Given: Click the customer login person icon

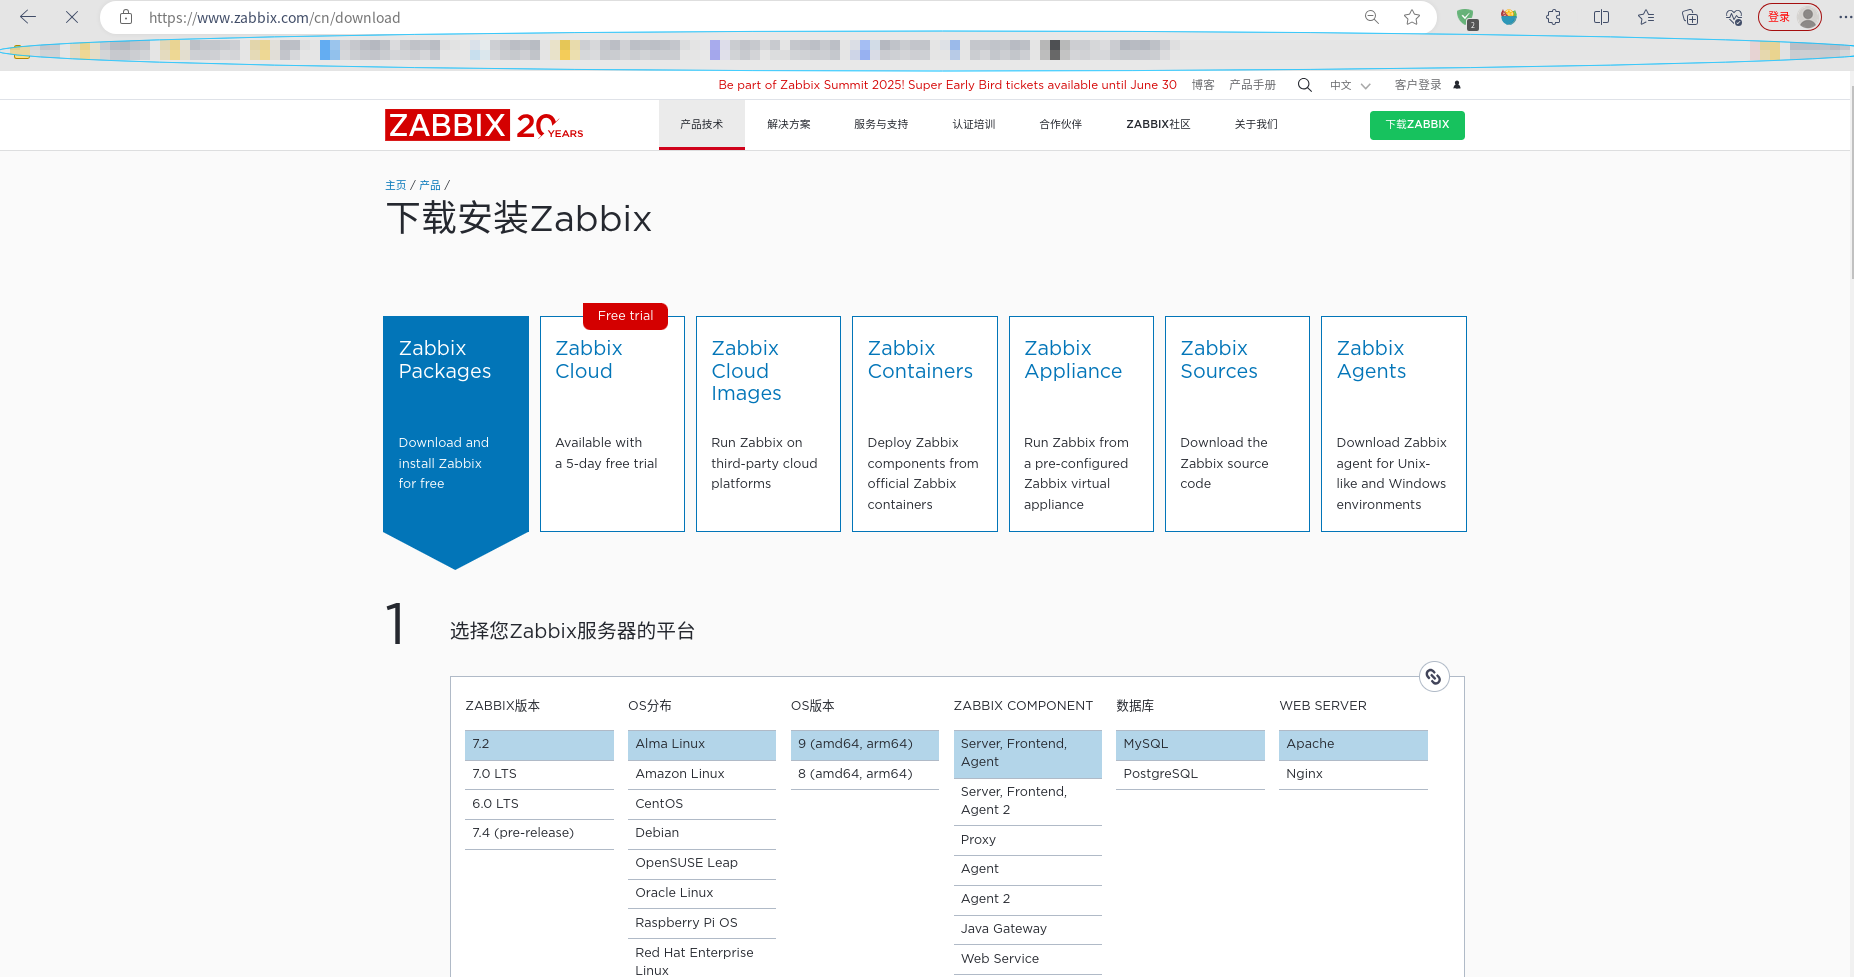Looking at the screenshot, I should tap(1457, 85).
